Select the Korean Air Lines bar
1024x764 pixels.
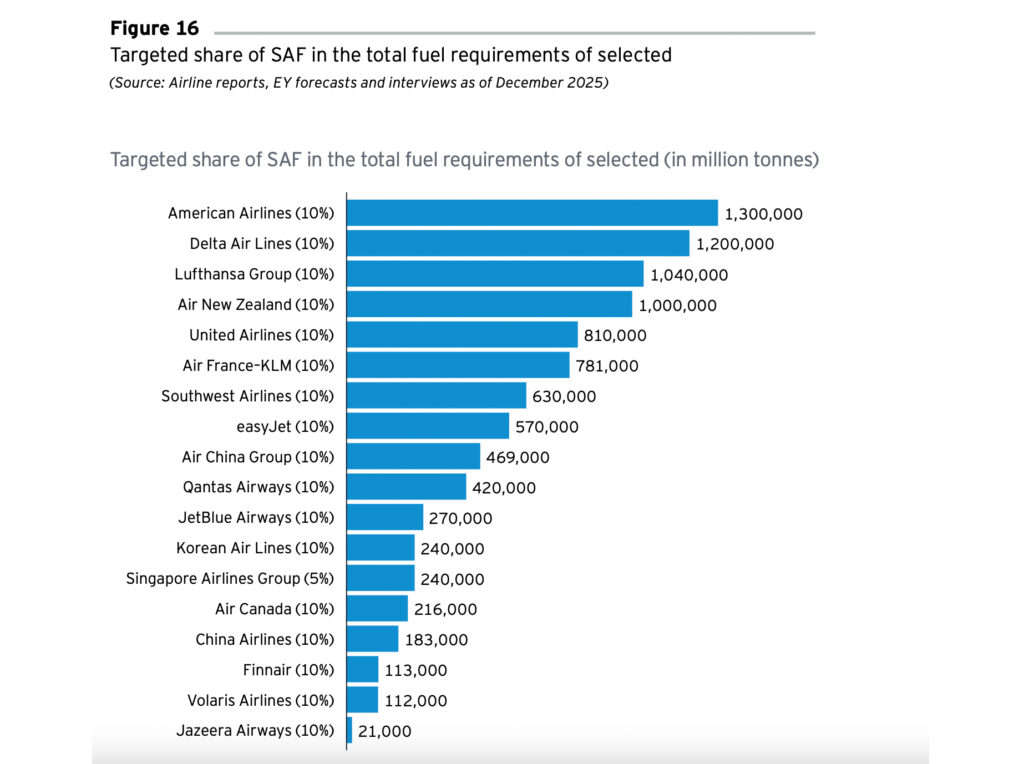coord(380,548)
